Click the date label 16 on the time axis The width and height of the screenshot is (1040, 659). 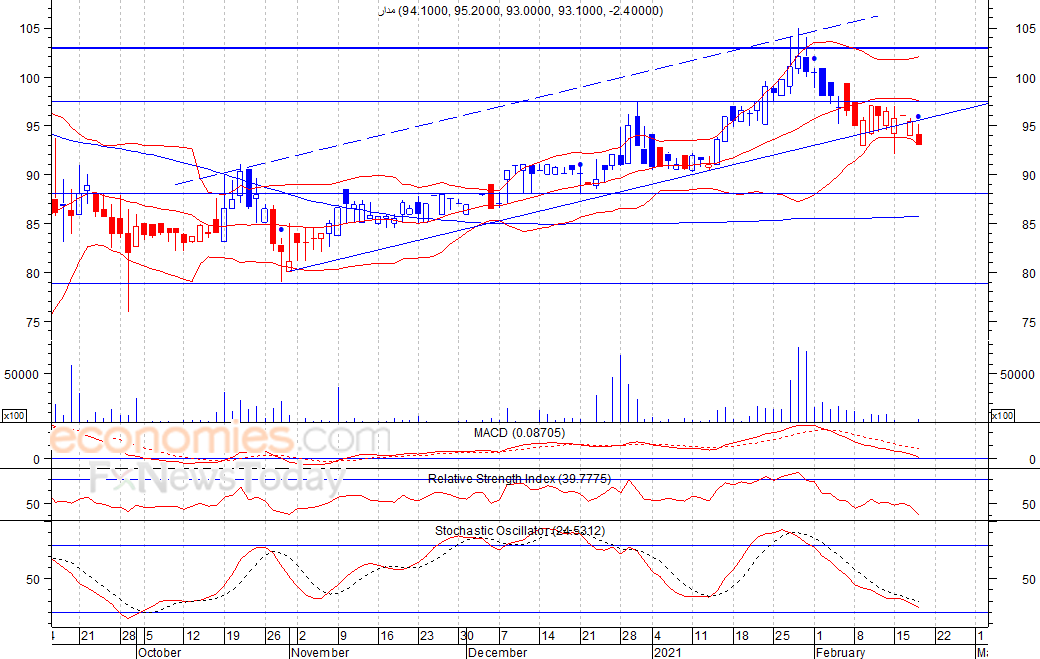click(387, 636)
